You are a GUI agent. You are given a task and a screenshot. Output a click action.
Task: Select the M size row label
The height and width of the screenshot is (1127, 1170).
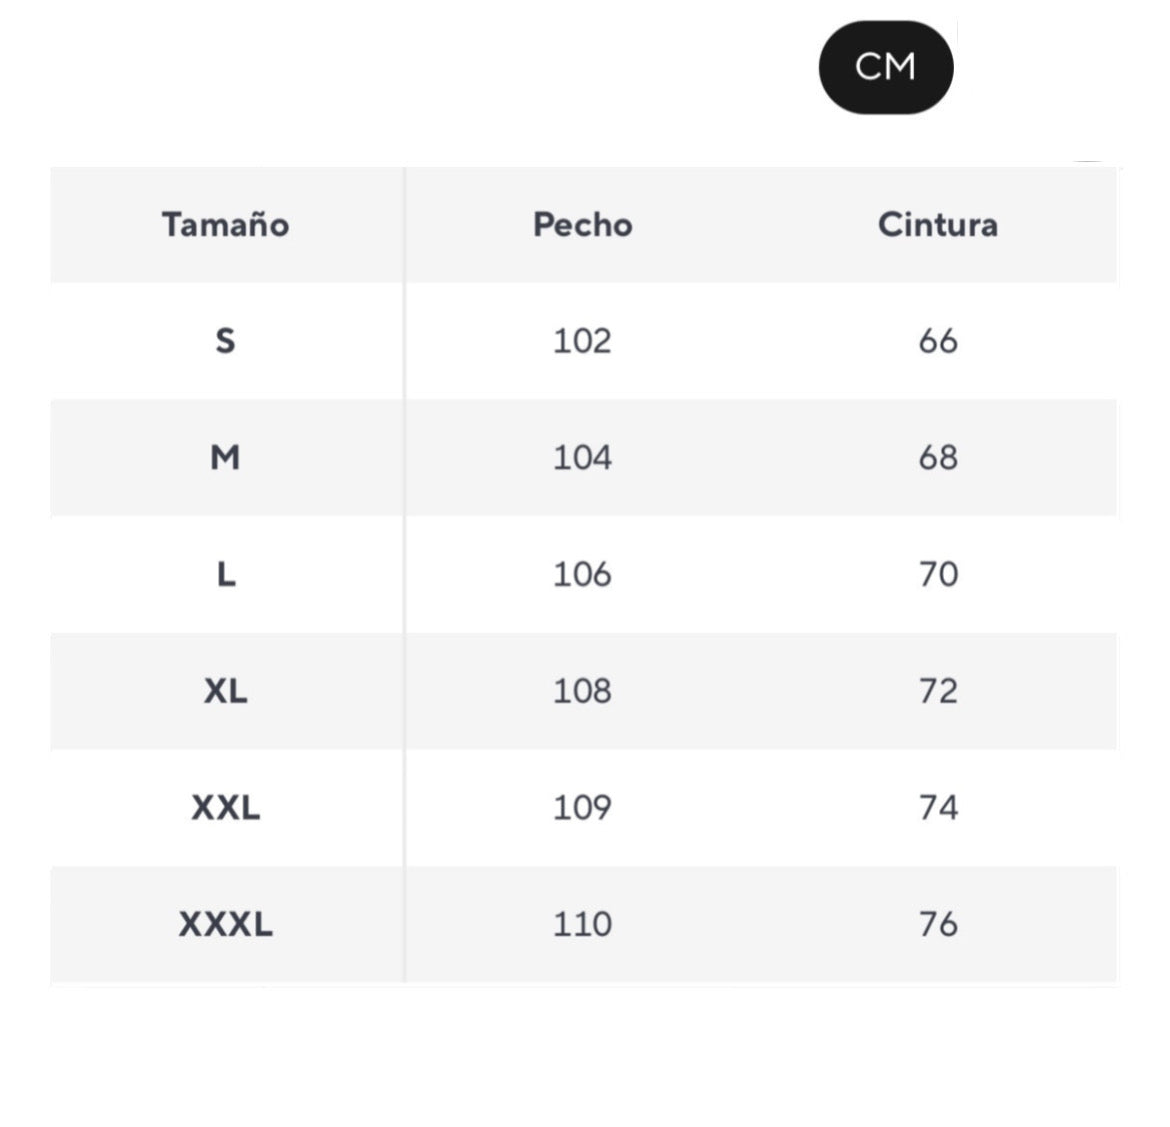tap(226, 458)
